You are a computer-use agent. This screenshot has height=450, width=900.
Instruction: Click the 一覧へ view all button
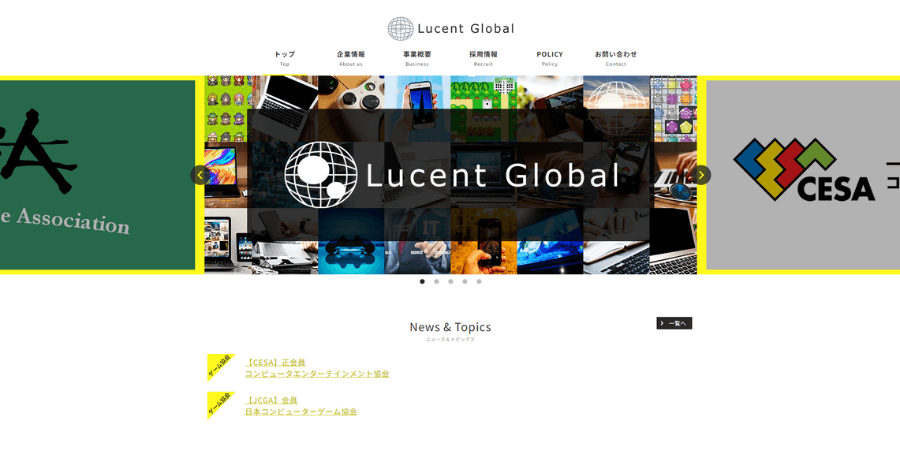pos(674,323)
